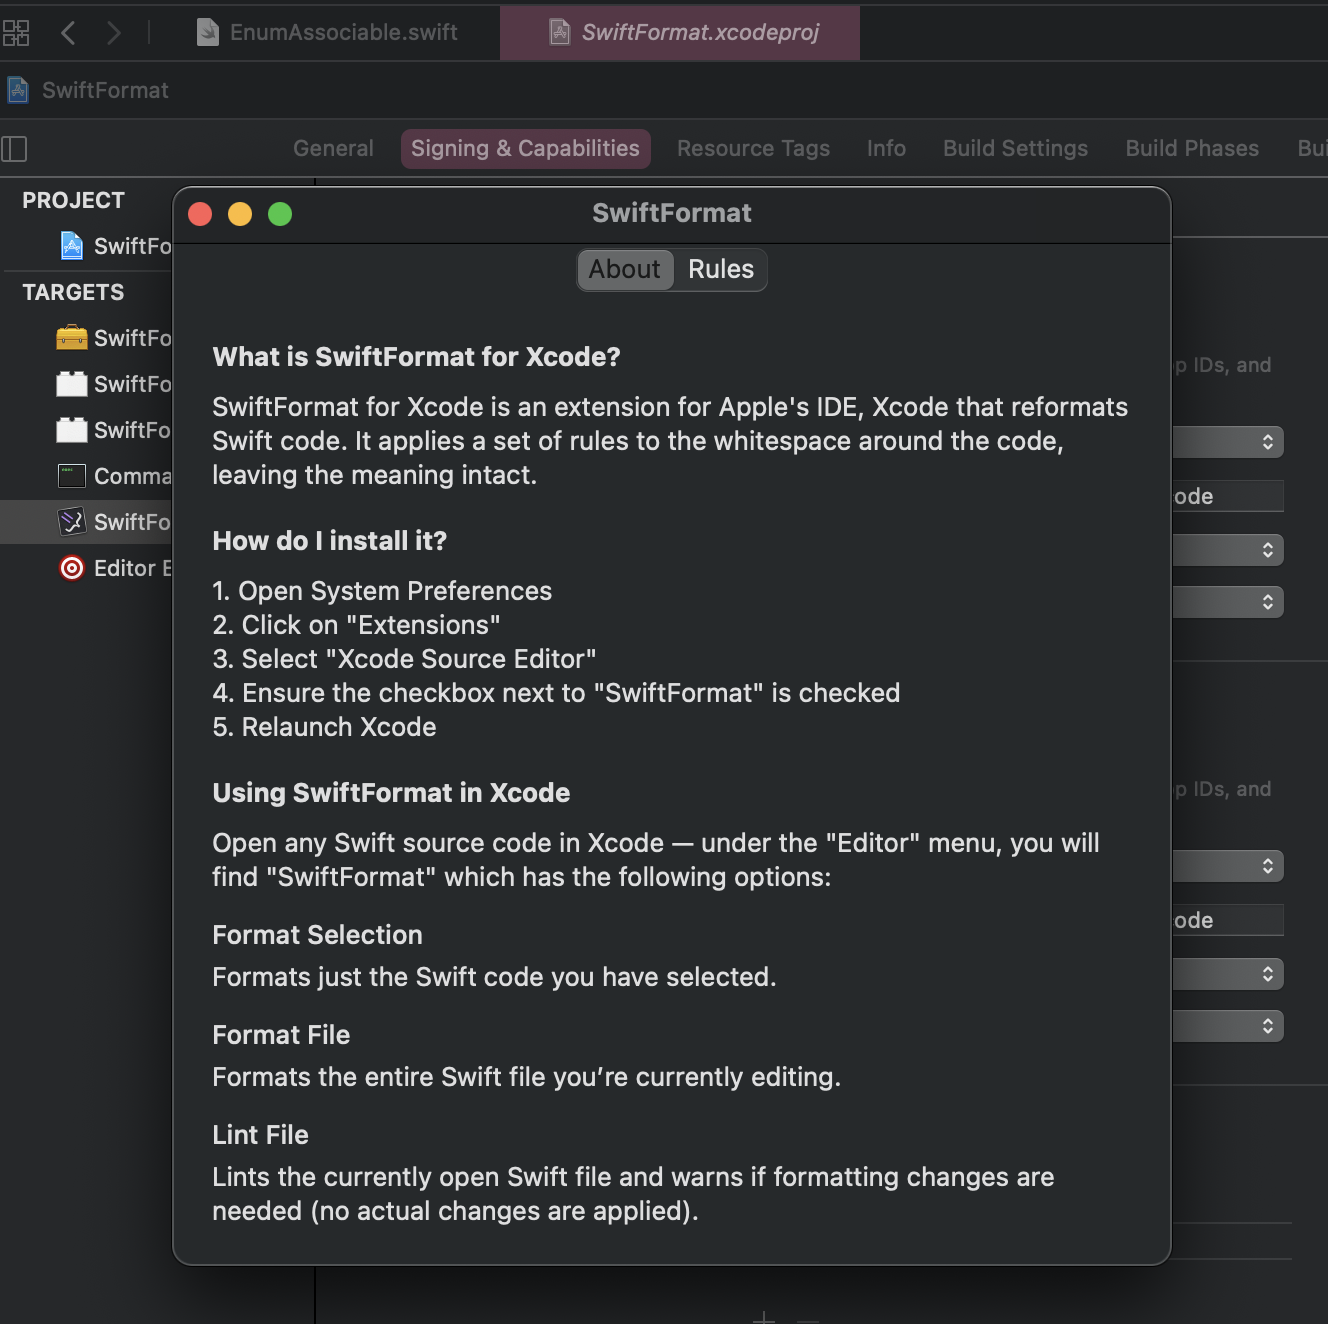Click the 'What is SwiftFormat for Xcode?' heading

tap(416, 357)
